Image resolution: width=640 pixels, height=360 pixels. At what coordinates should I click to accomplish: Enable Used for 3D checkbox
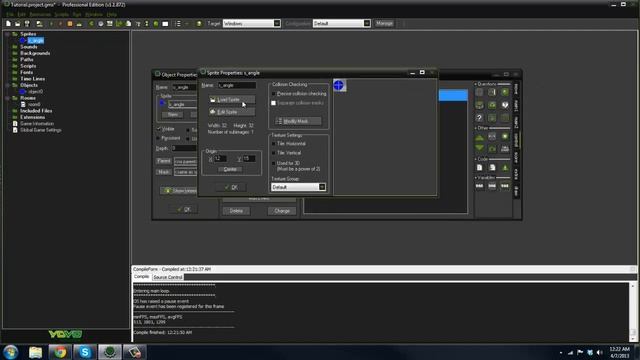273,163
